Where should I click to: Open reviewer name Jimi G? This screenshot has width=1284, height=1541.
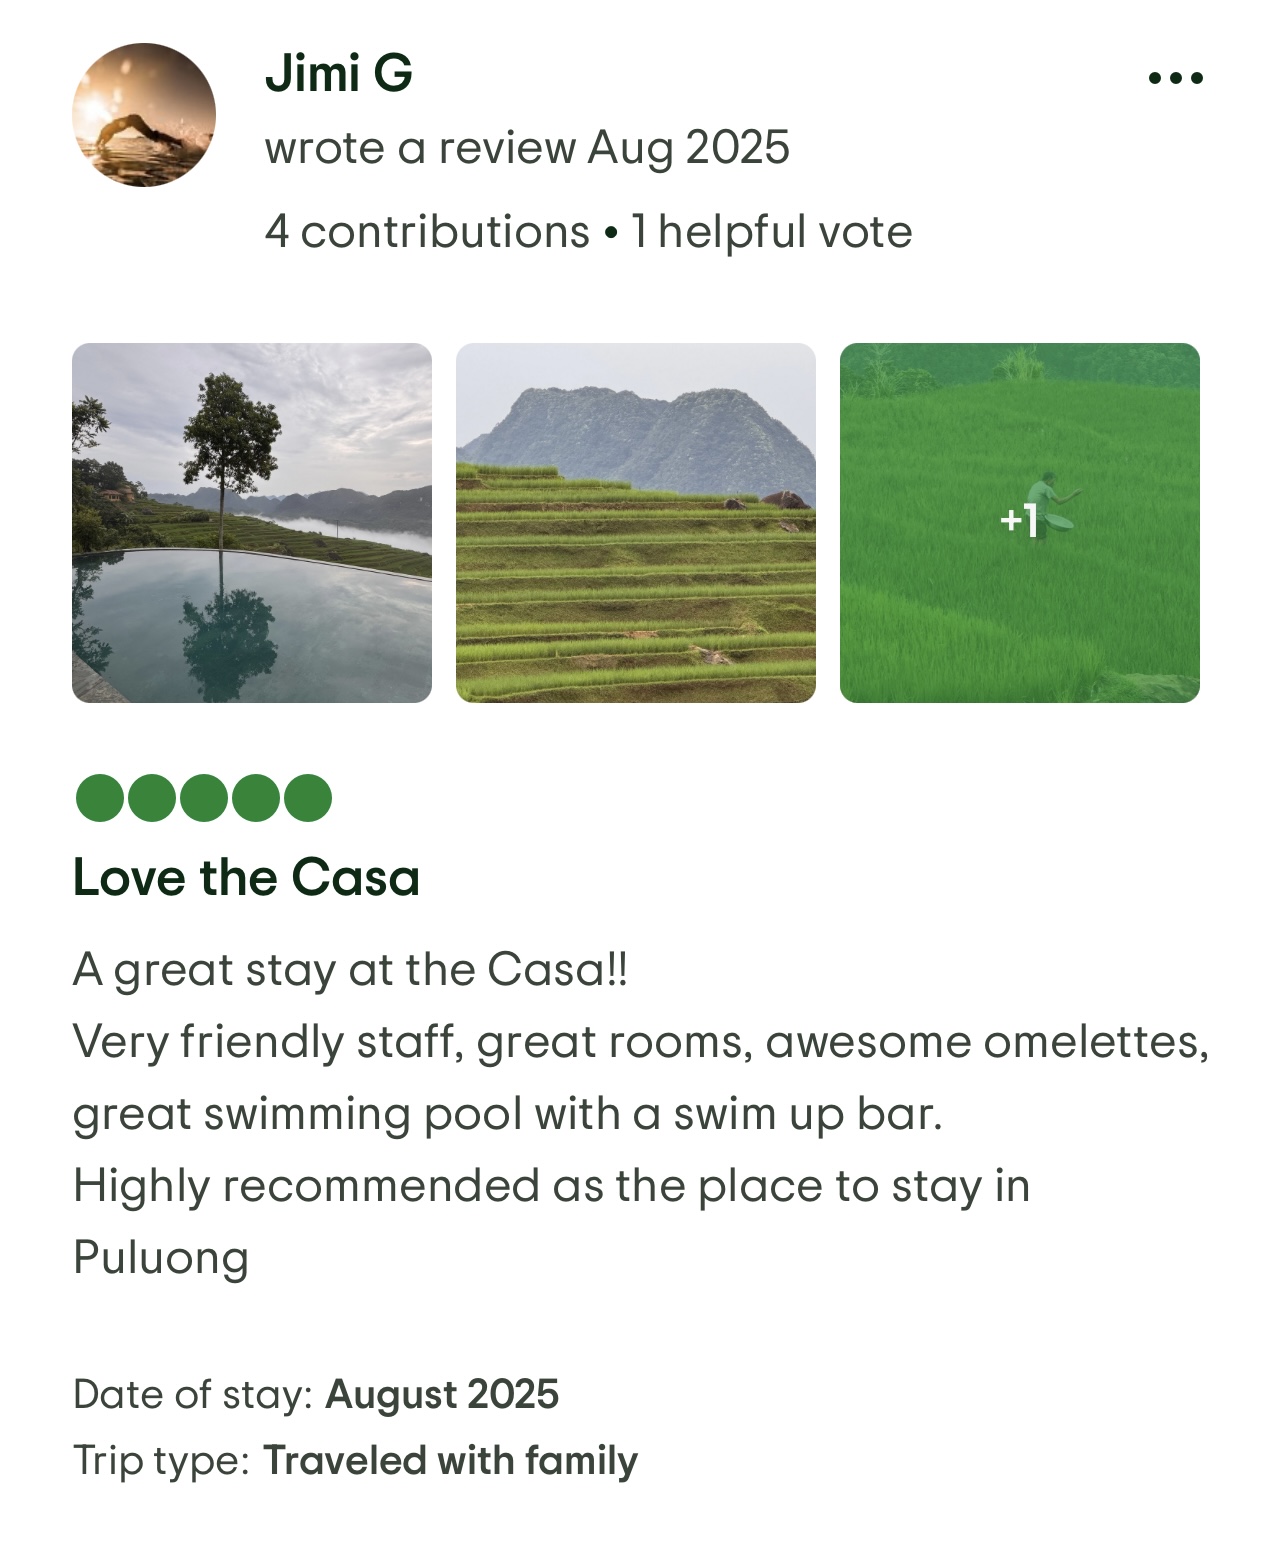(x=338, y=73)
